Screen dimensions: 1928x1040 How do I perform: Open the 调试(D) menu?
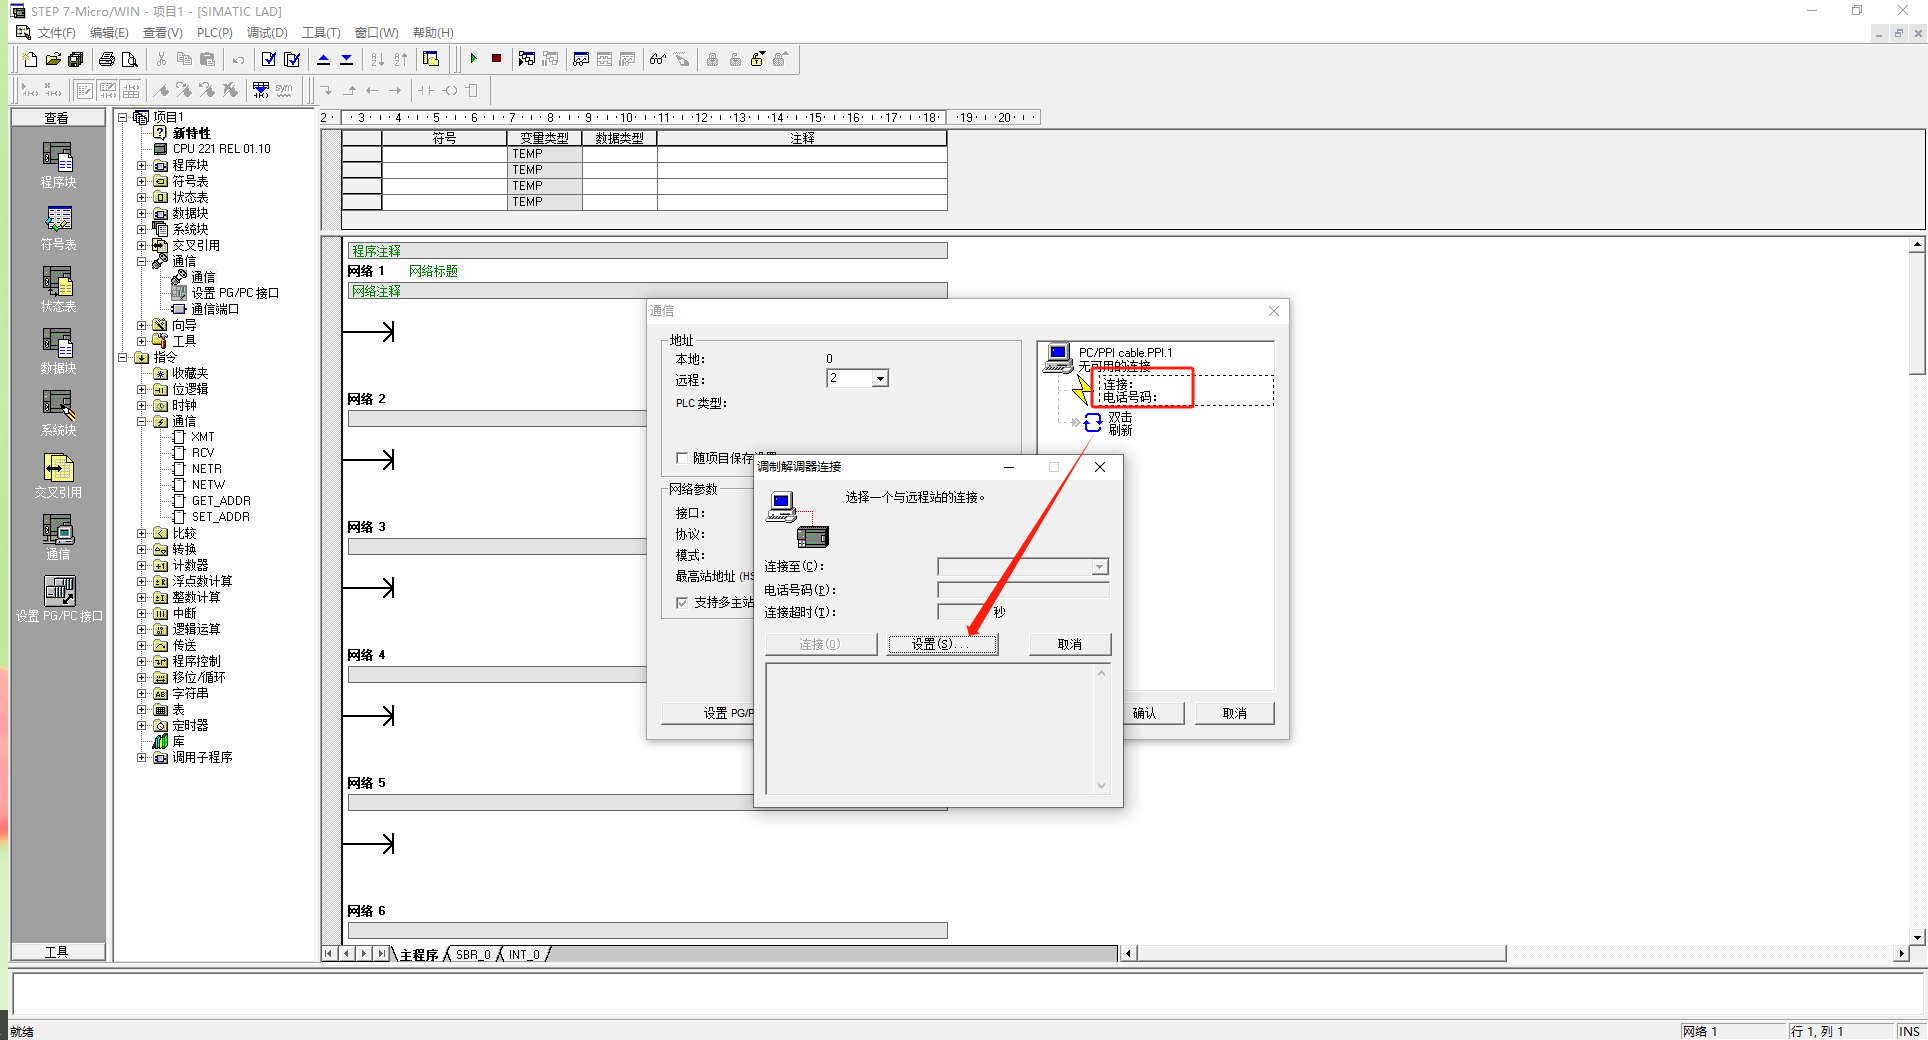[267, 33]
